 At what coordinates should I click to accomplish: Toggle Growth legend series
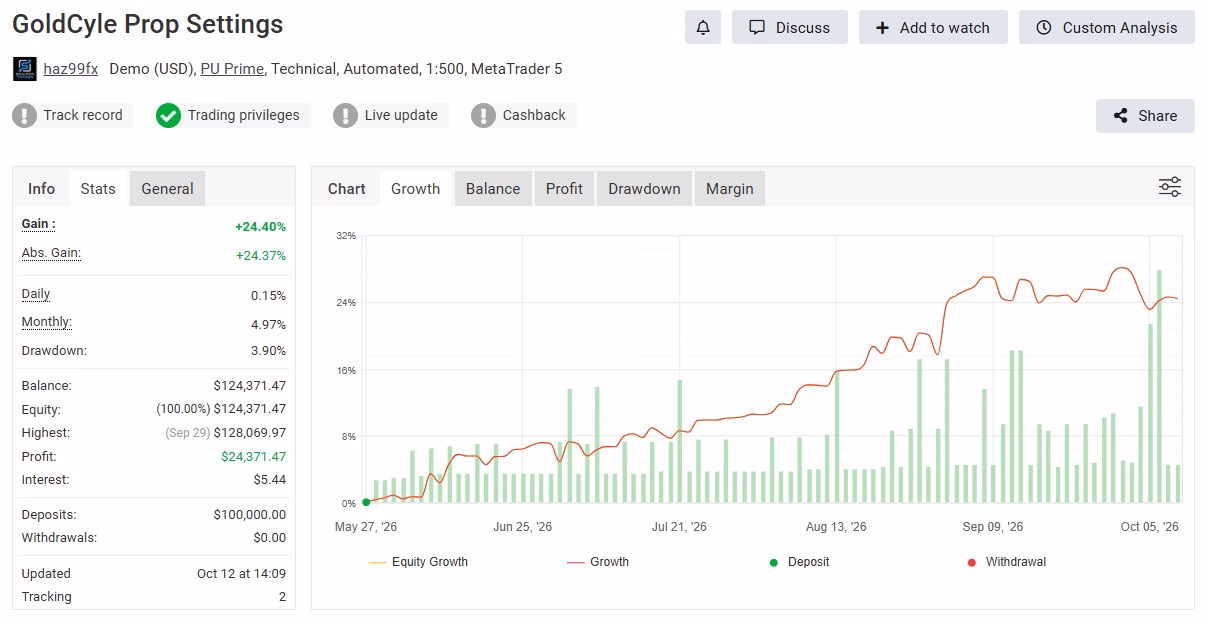pyautogui.click(x=598, y=562)
